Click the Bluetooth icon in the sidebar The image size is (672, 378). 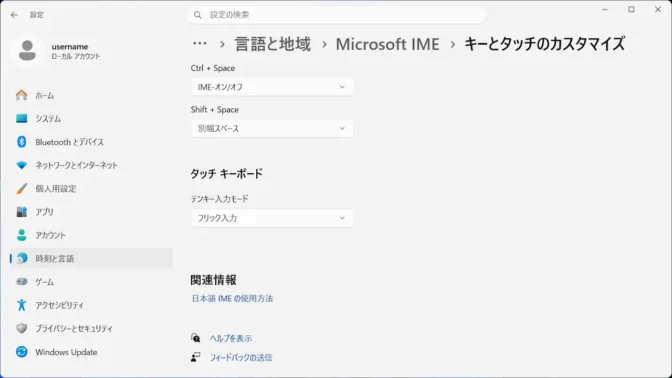(21, 142)
